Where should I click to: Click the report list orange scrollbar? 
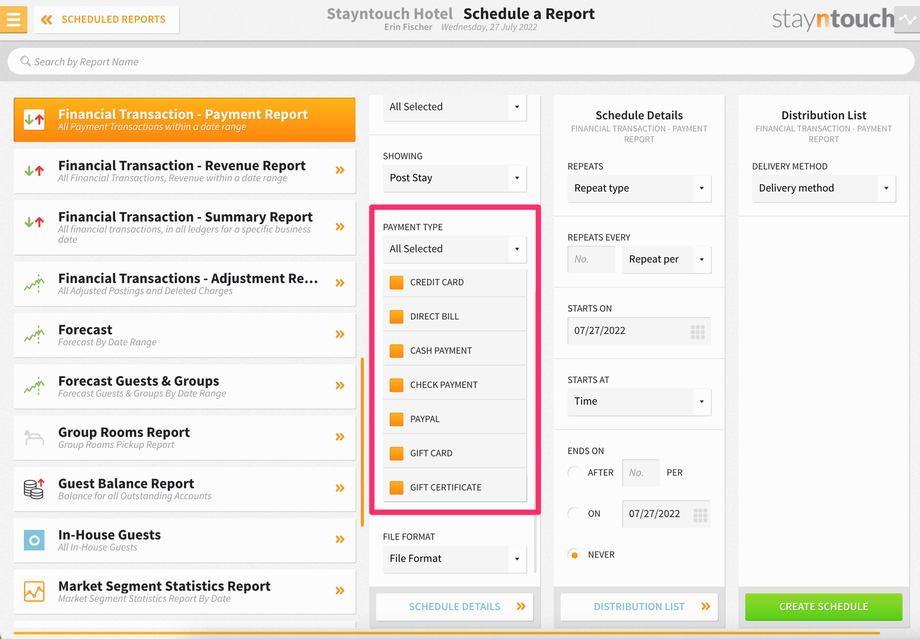tap(363, 442)
